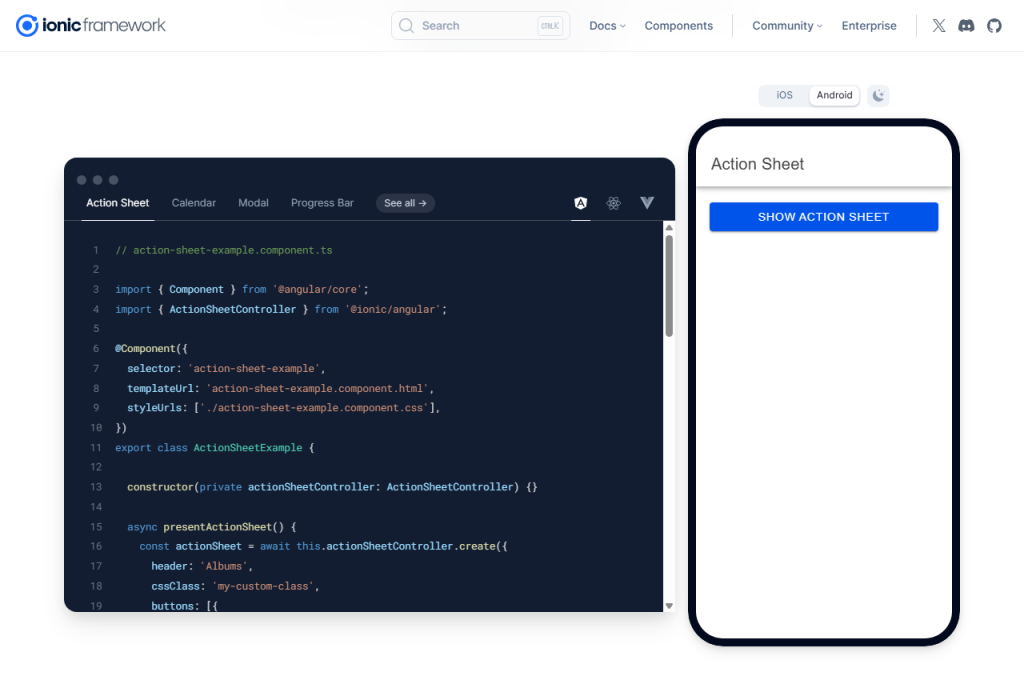Viewport: 1024px width, 684px height.
Task: Toggle dark mode with moon icon
Action: [x=878, y=95]
